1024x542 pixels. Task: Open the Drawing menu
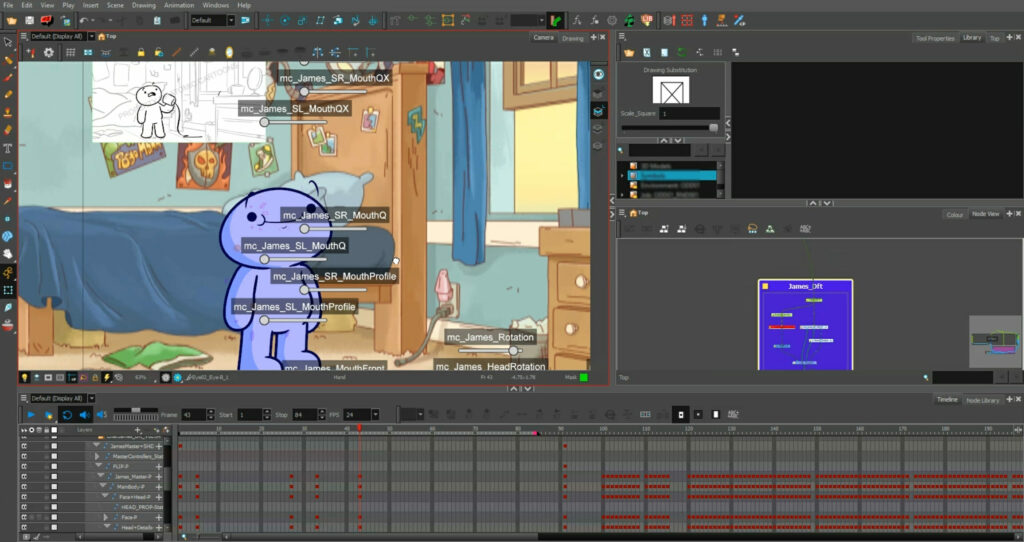coord(144,5)
